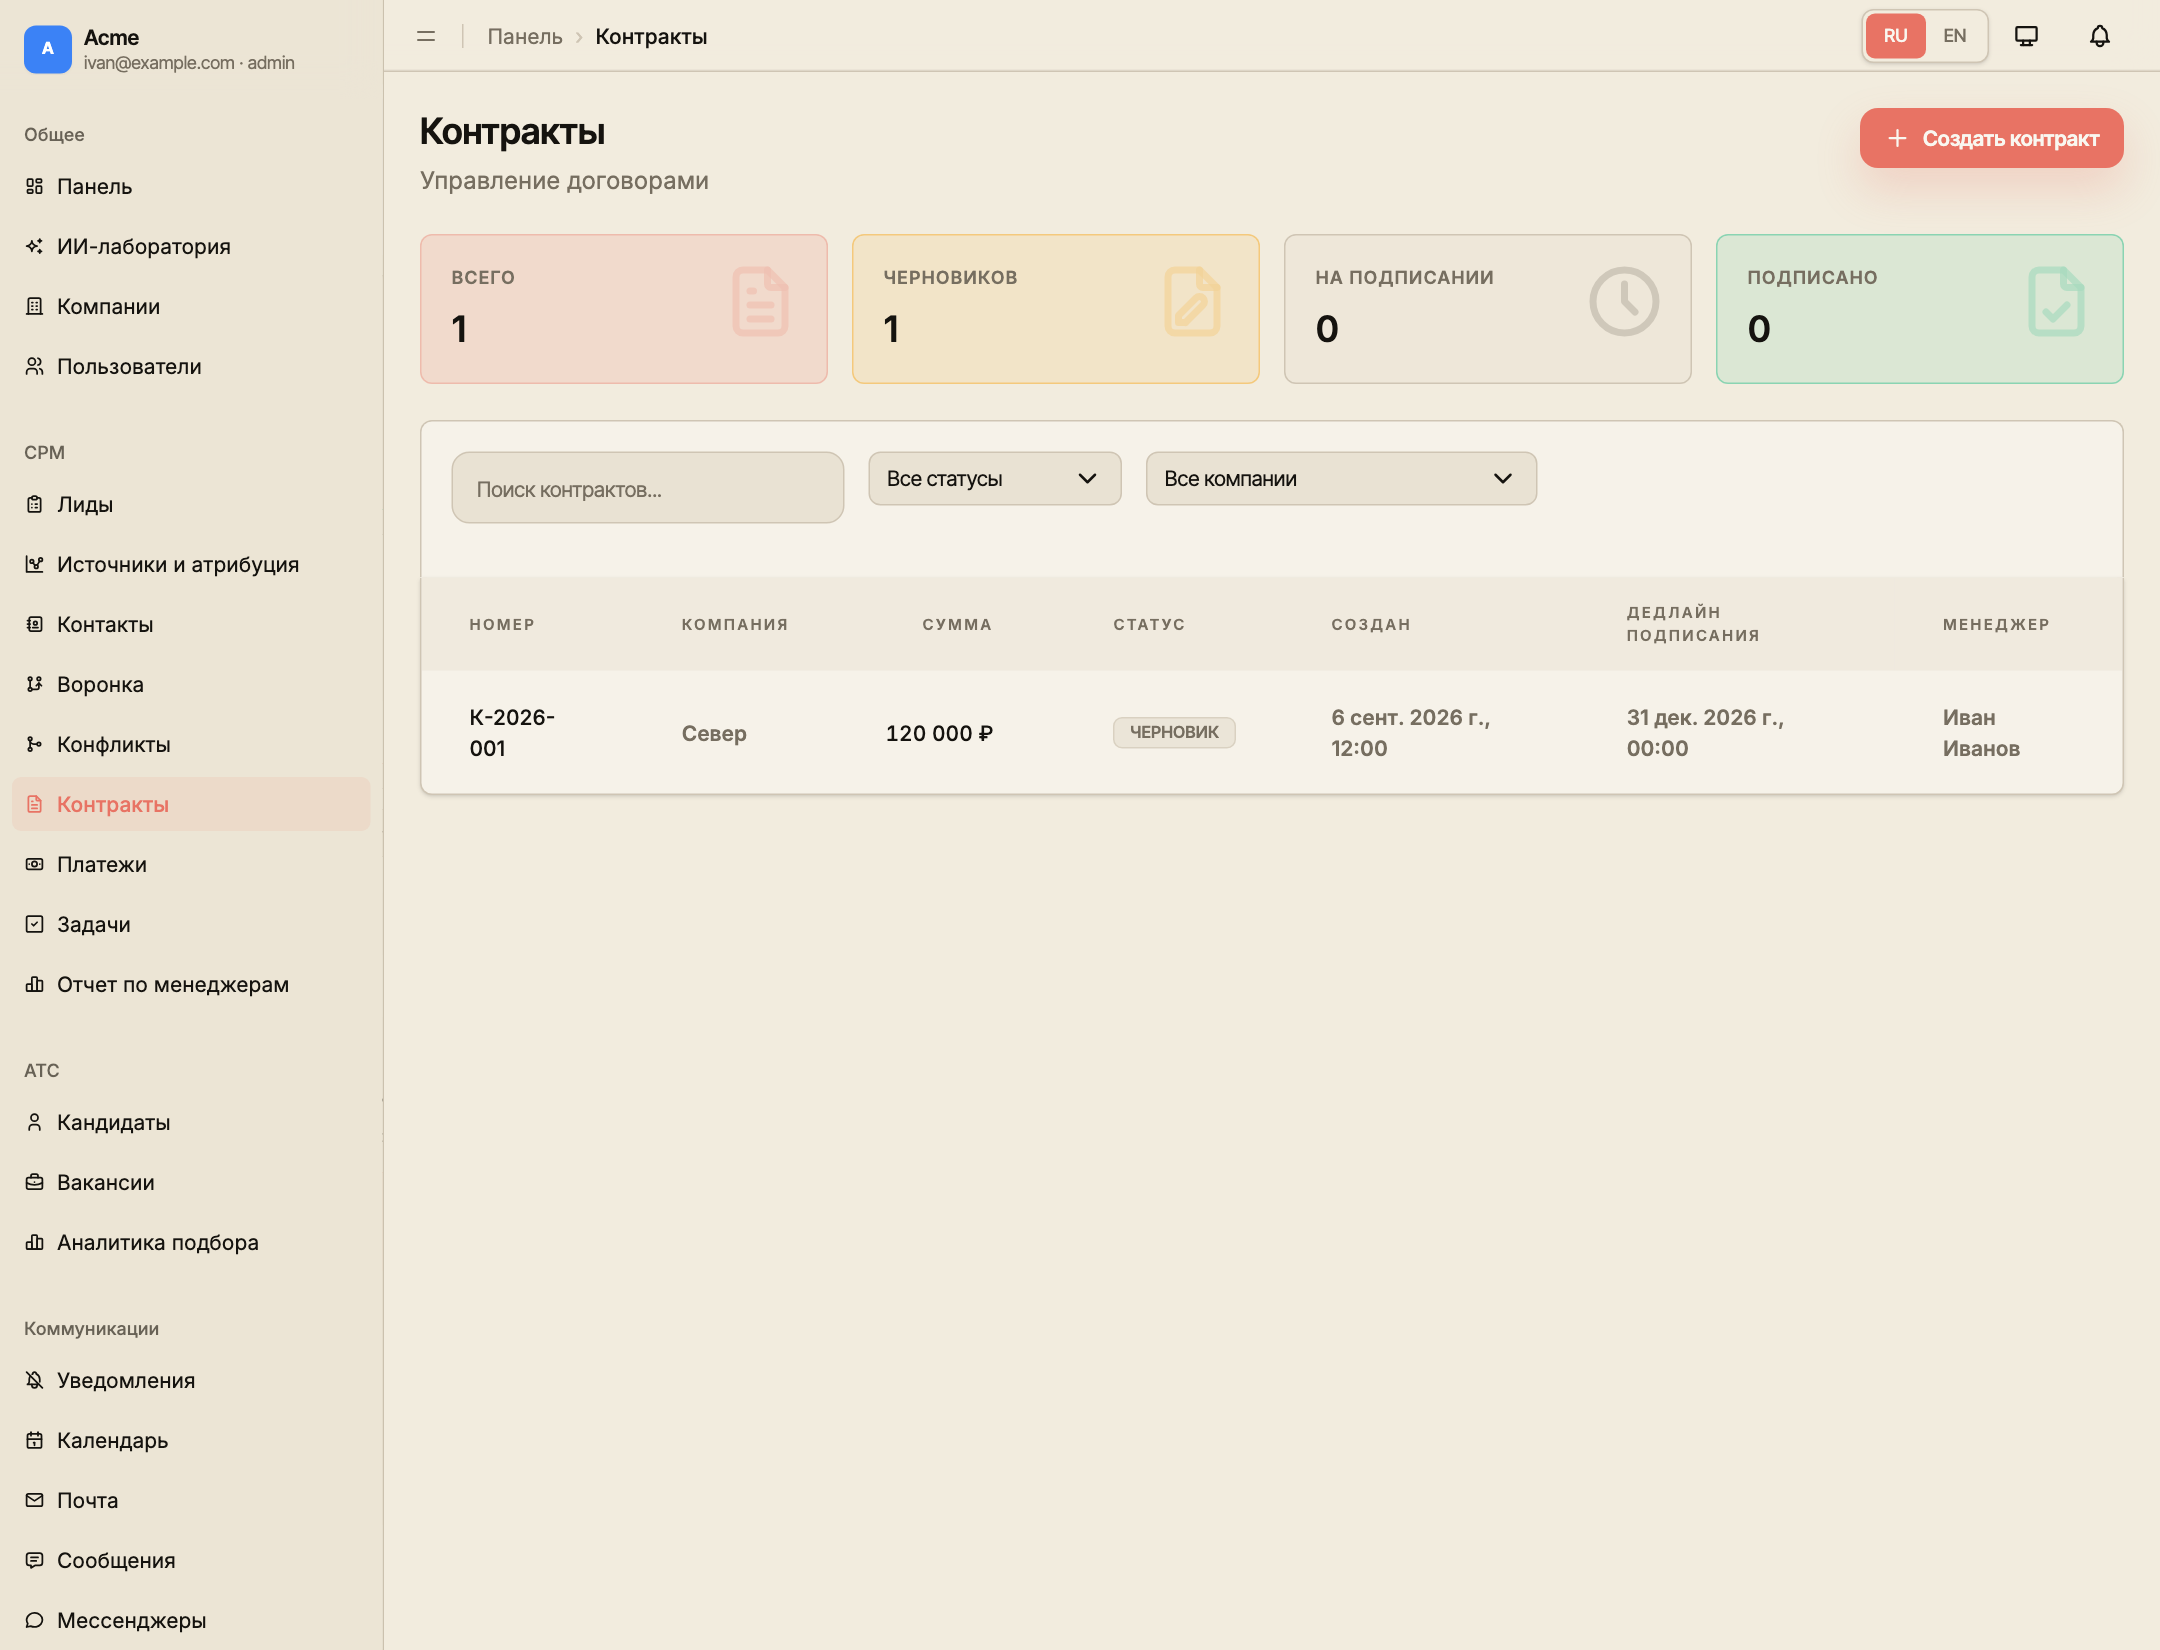
Task: Focus the Поиск контрактов search field
Action: coord(647,488)
